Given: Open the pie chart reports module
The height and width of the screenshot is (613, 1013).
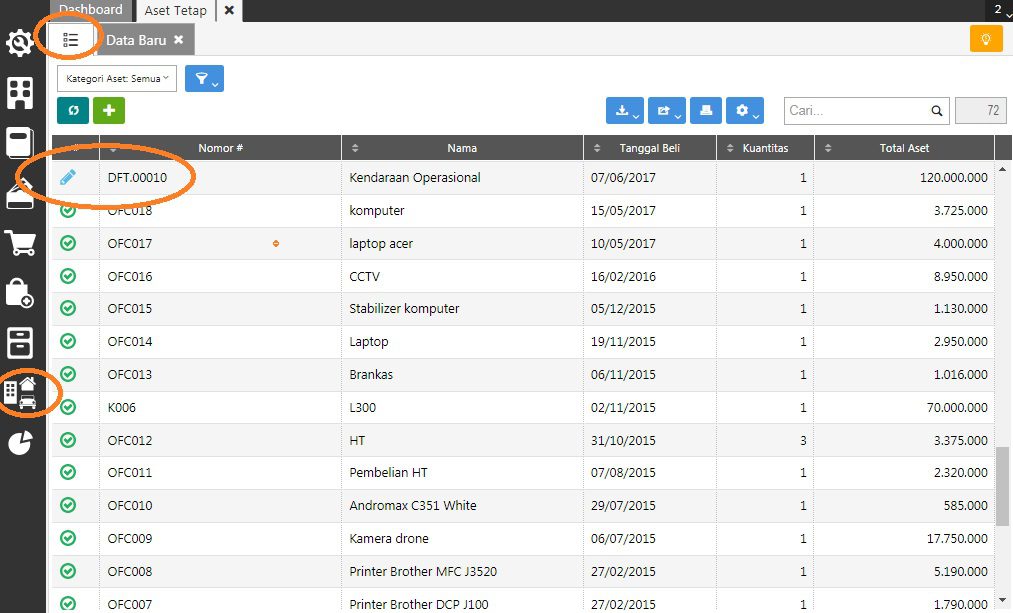Looking at the screenshot, I should [x=20, y=443].
